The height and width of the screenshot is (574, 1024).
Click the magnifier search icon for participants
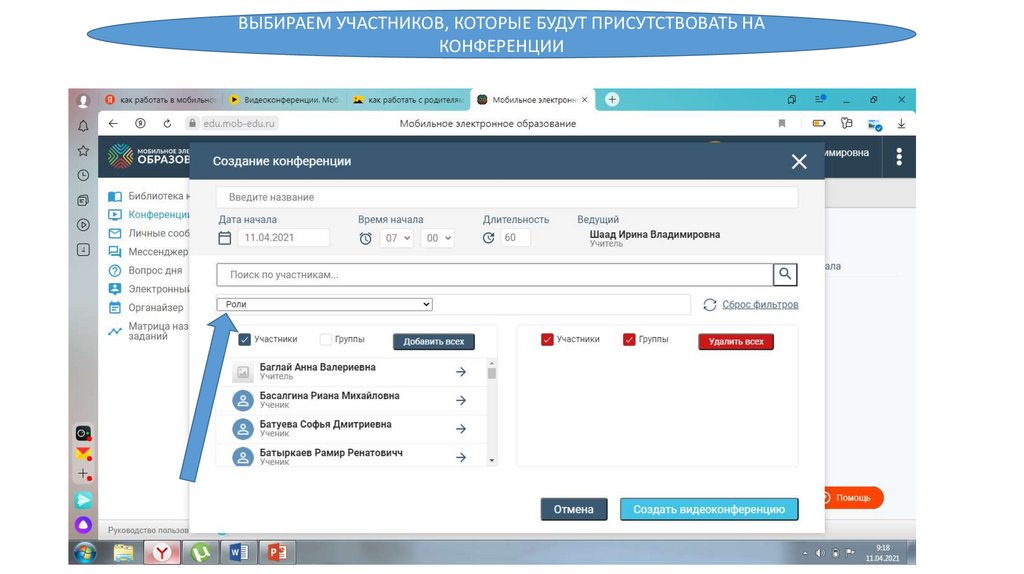click(785, 274)
